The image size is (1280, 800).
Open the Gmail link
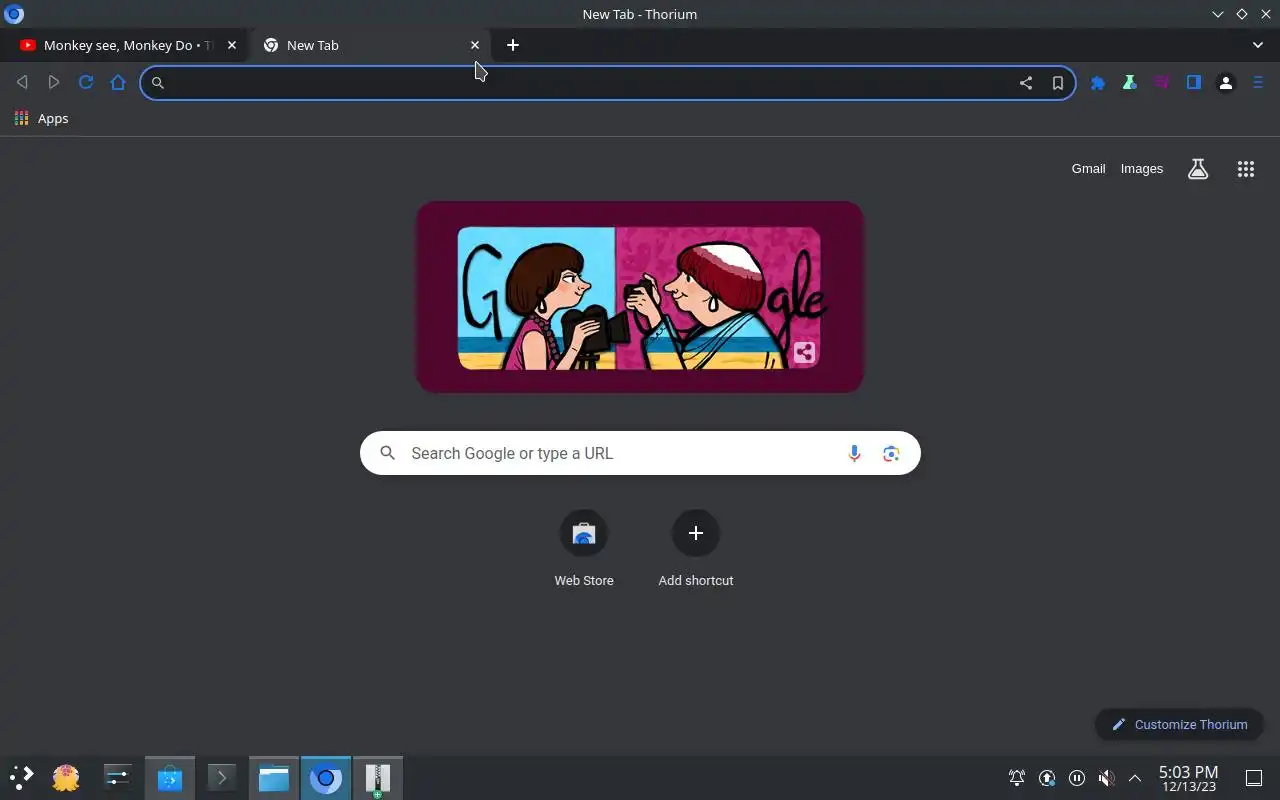[1088, 169]
